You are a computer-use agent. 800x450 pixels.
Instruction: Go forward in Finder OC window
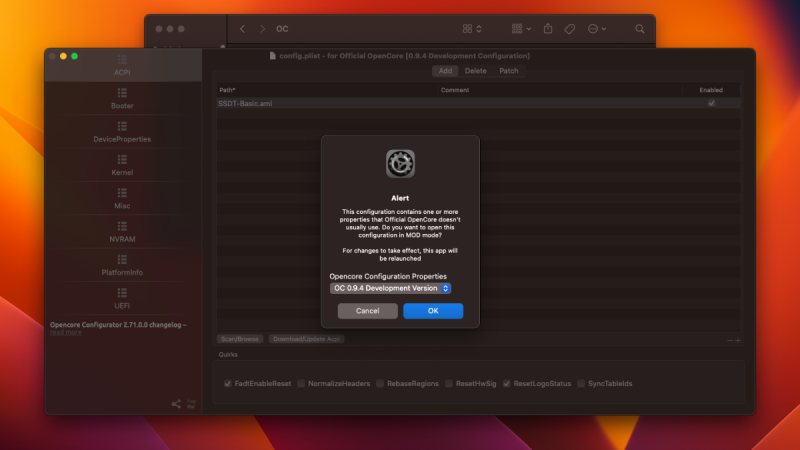point(262,29)
